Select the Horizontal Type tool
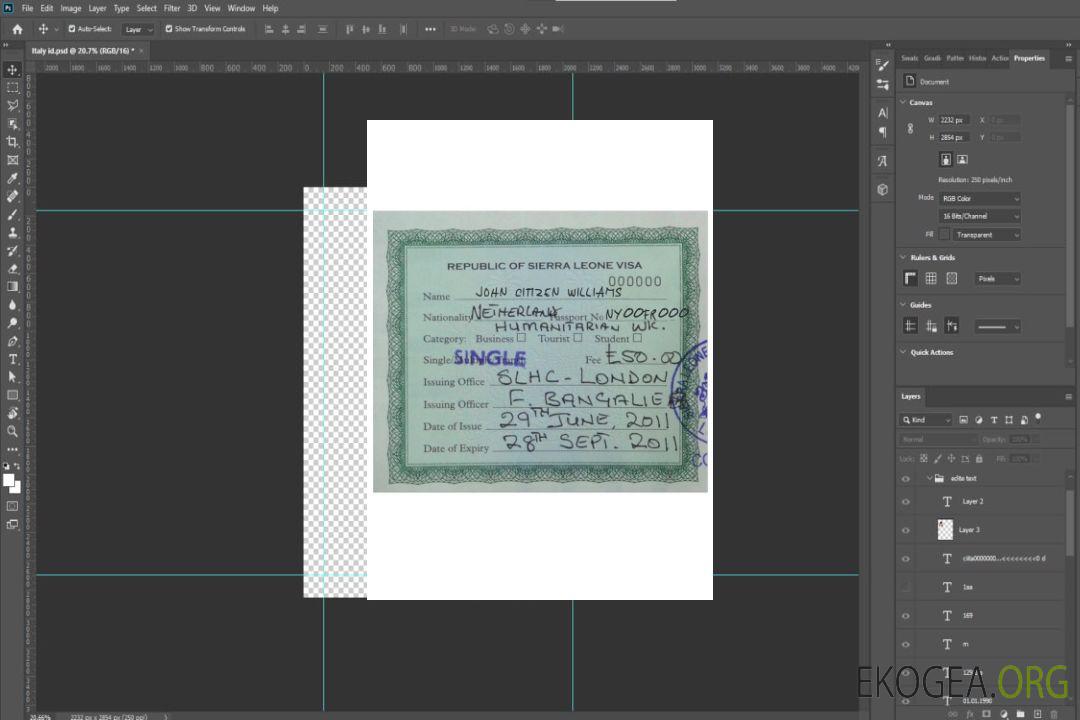The image size is (1080, 720). 13,359
